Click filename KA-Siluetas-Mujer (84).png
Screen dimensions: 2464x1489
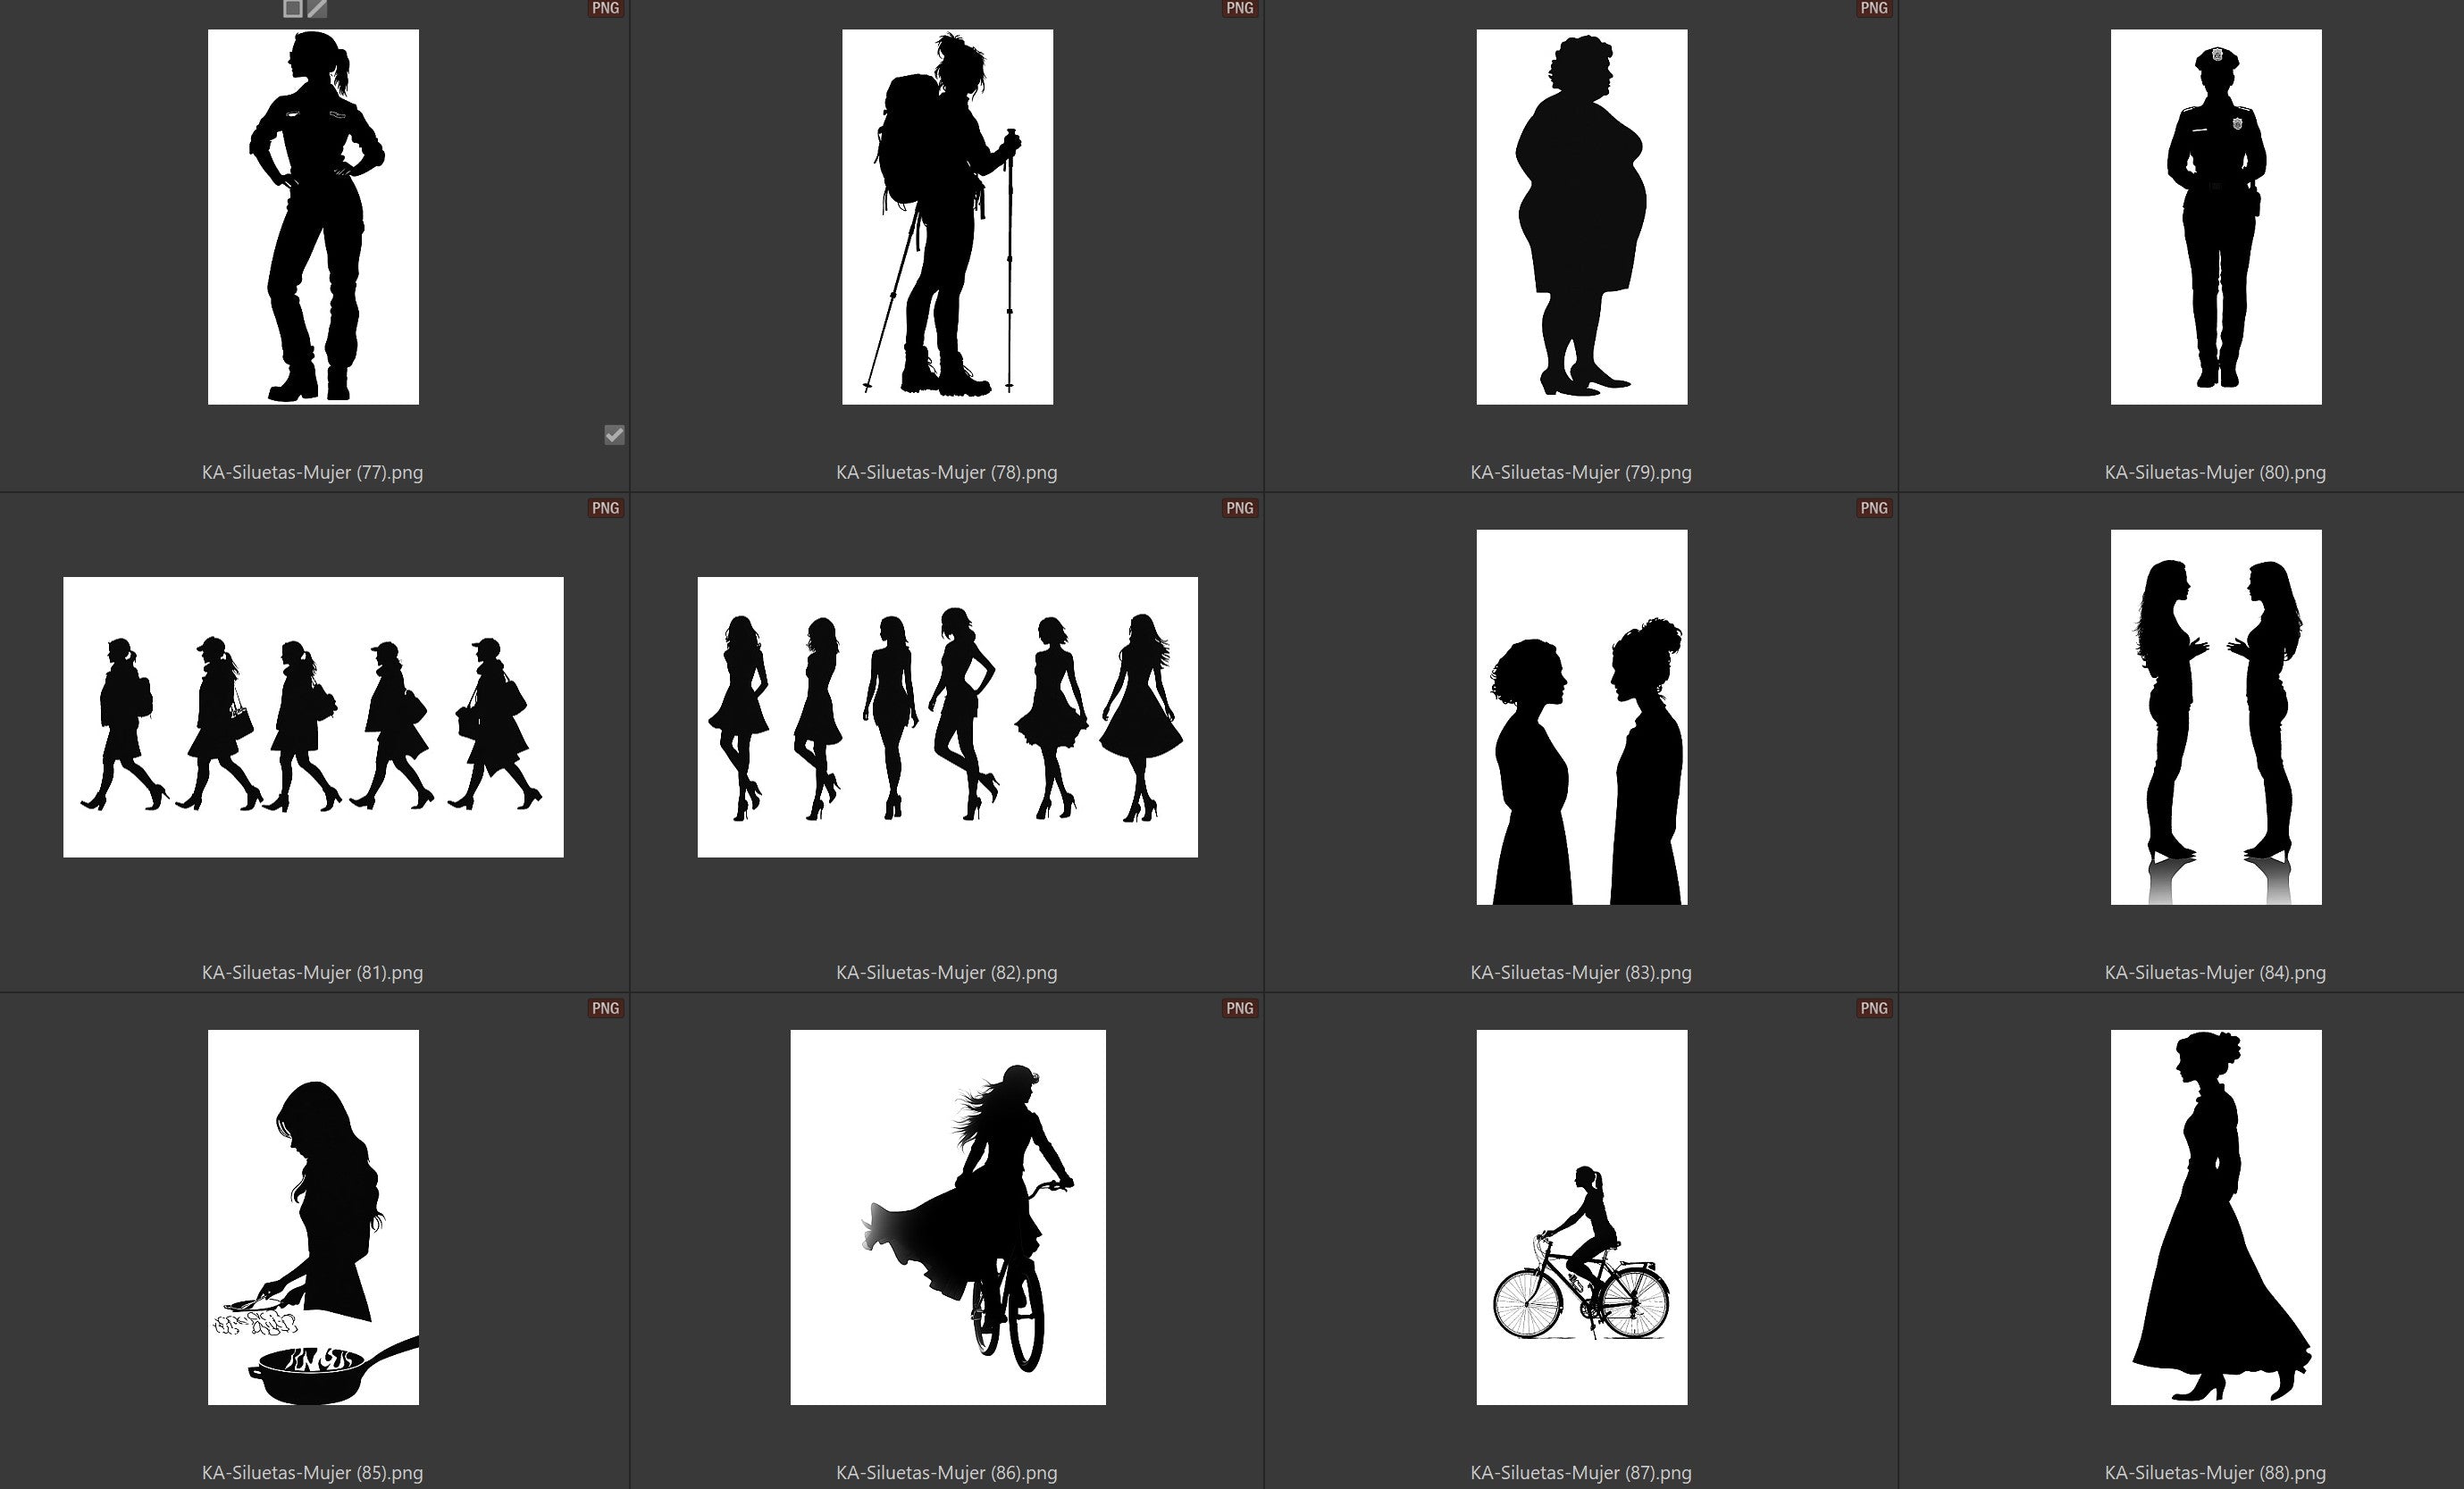point(2214,972)
